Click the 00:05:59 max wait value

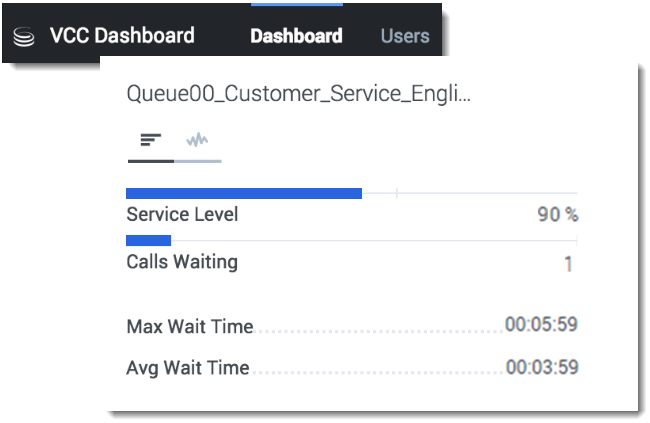[541, 325]
